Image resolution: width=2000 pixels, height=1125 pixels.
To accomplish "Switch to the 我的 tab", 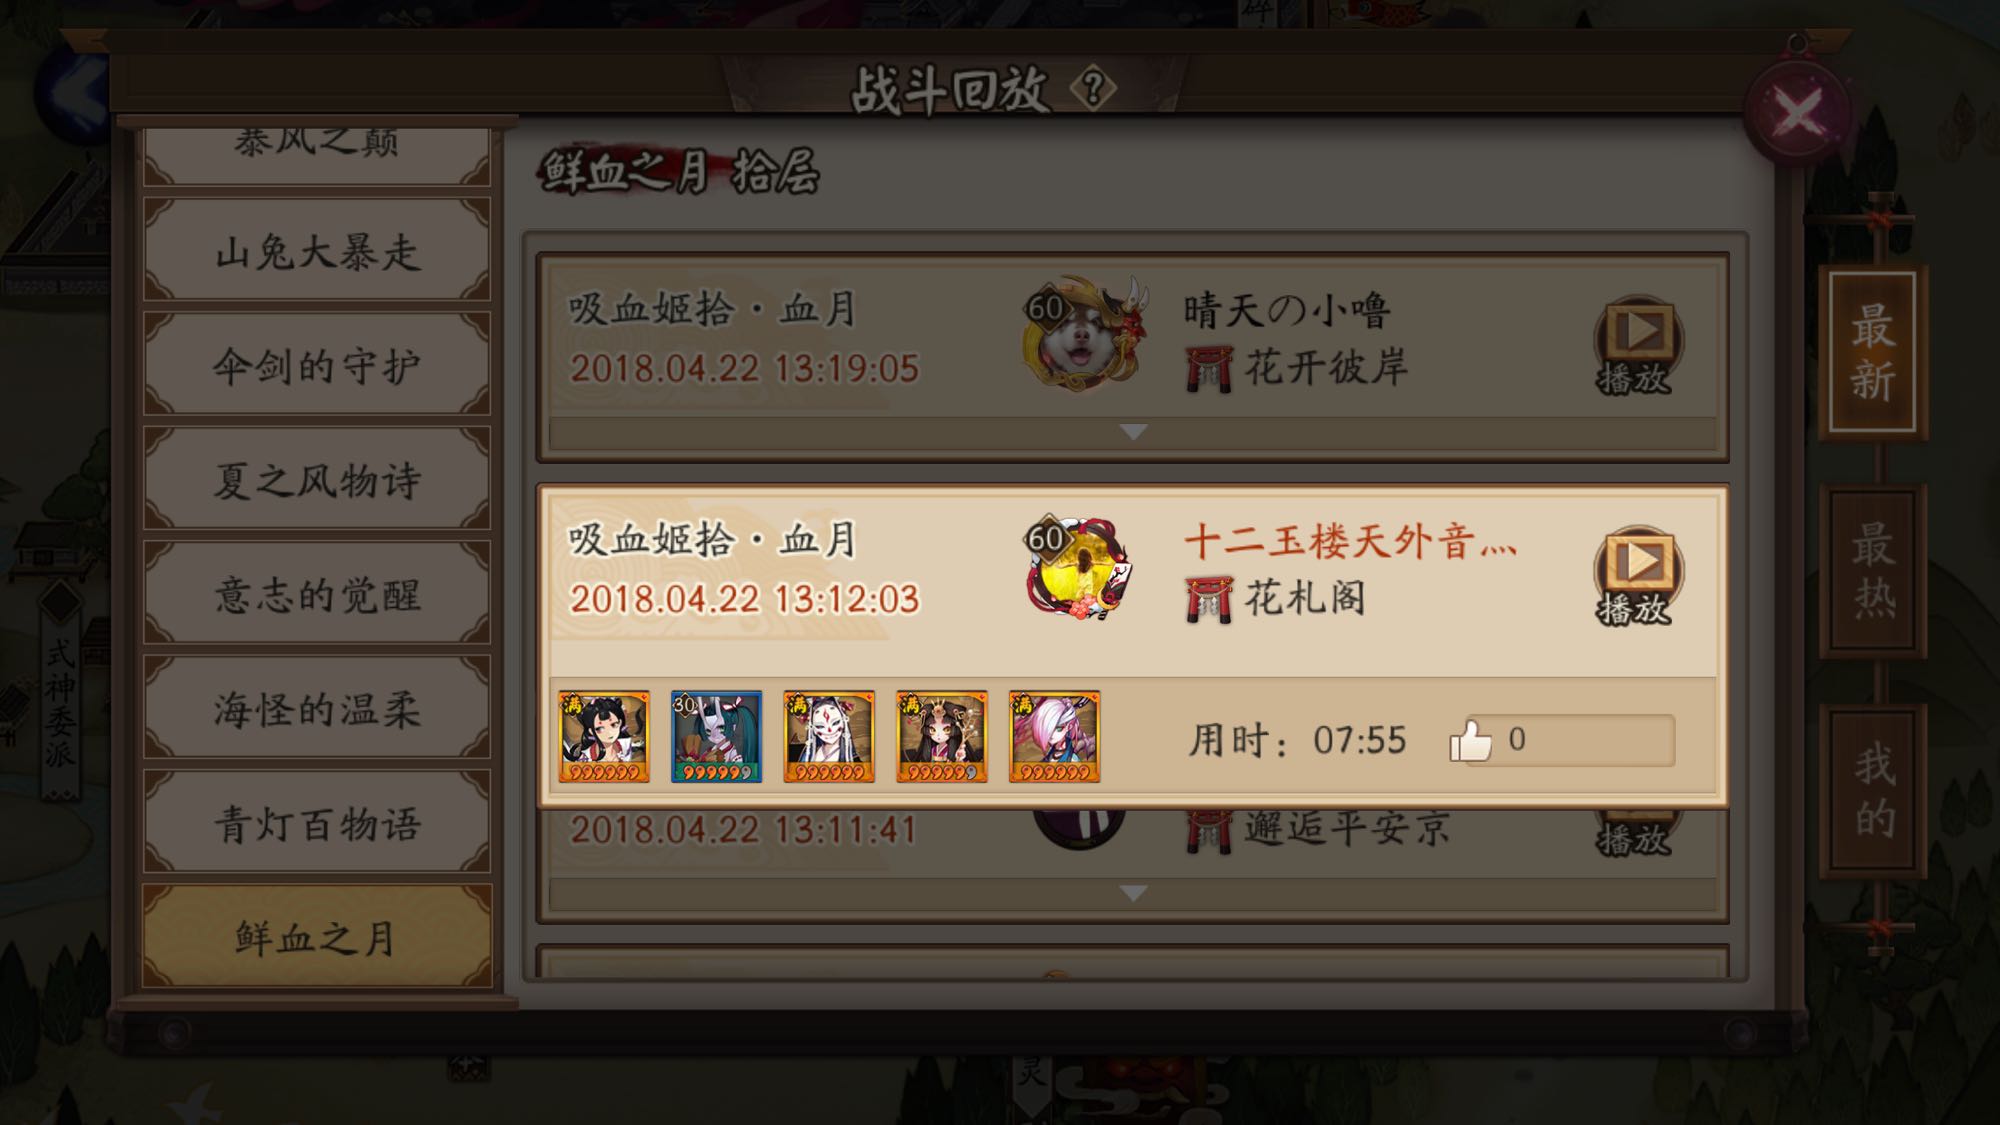I will click(x=1873, y=790).
